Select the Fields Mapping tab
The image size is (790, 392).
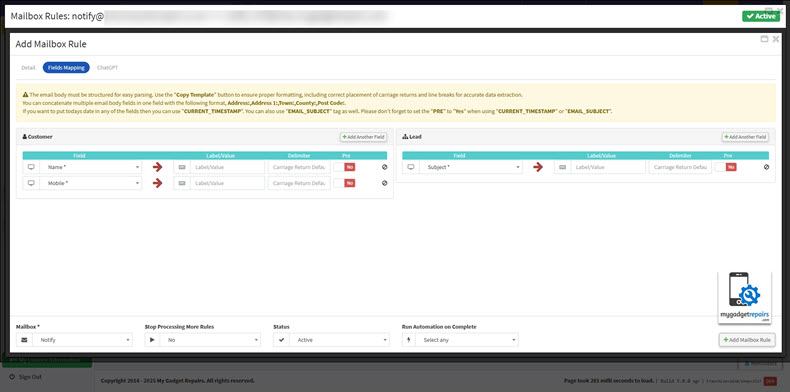(66, 68)
